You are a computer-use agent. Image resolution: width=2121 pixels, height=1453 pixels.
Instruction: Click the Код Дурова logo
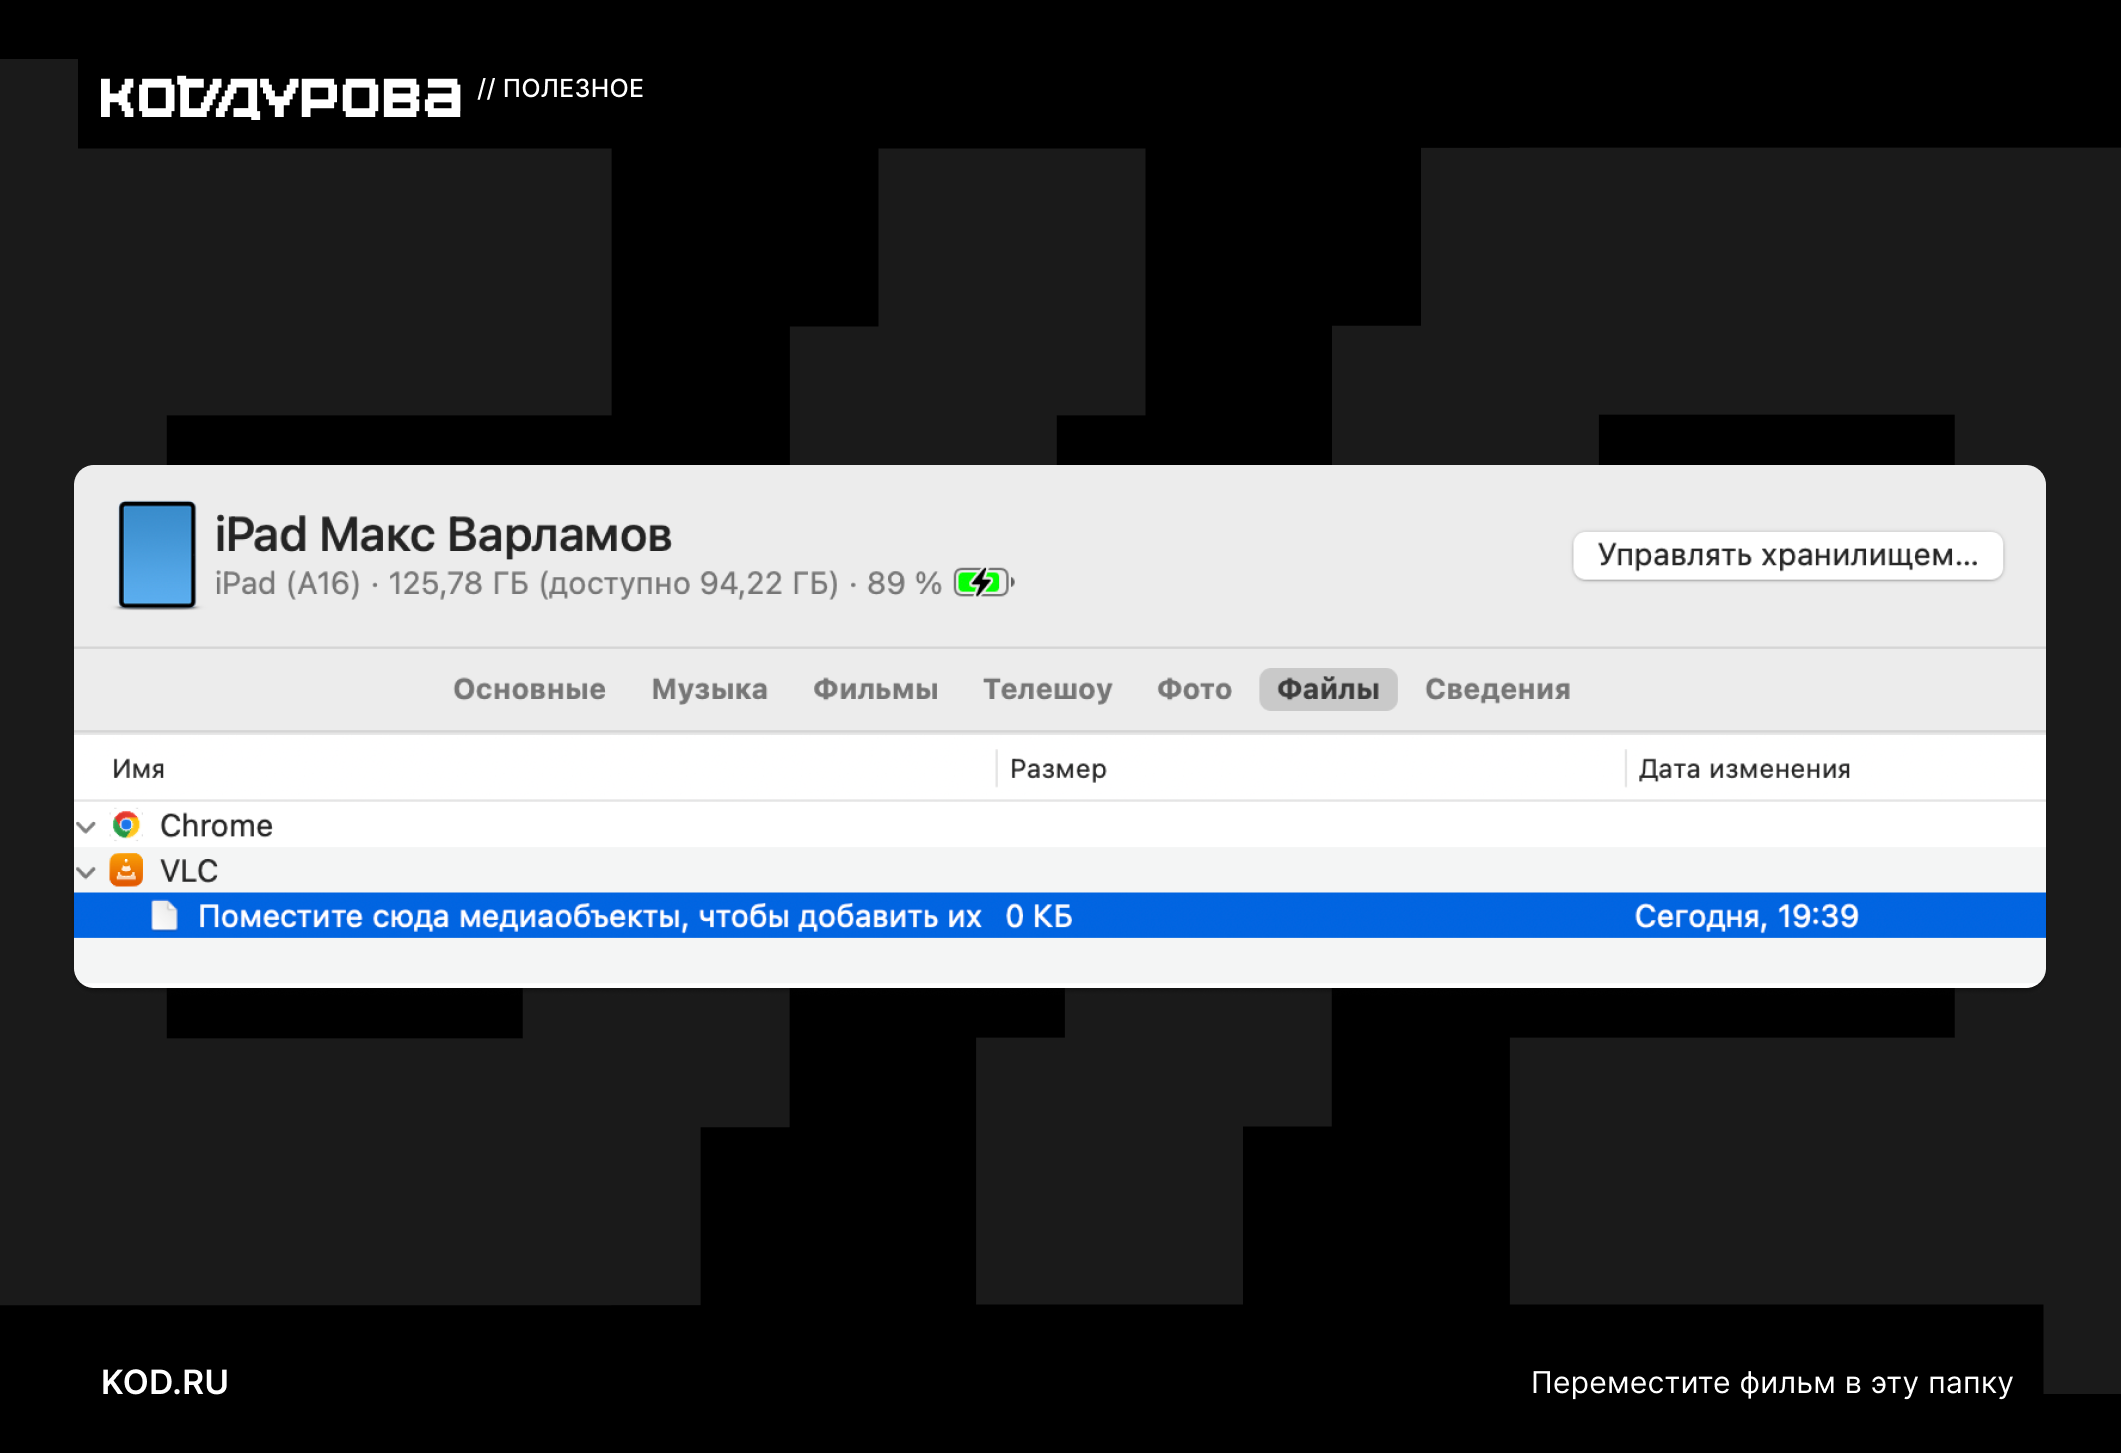[x=280, y=97]
